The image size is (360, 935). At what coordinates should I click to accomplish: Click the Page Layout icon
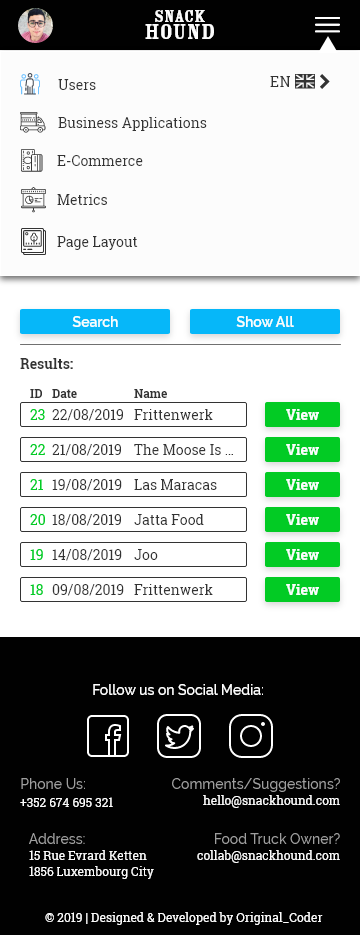tap(33, 242)
